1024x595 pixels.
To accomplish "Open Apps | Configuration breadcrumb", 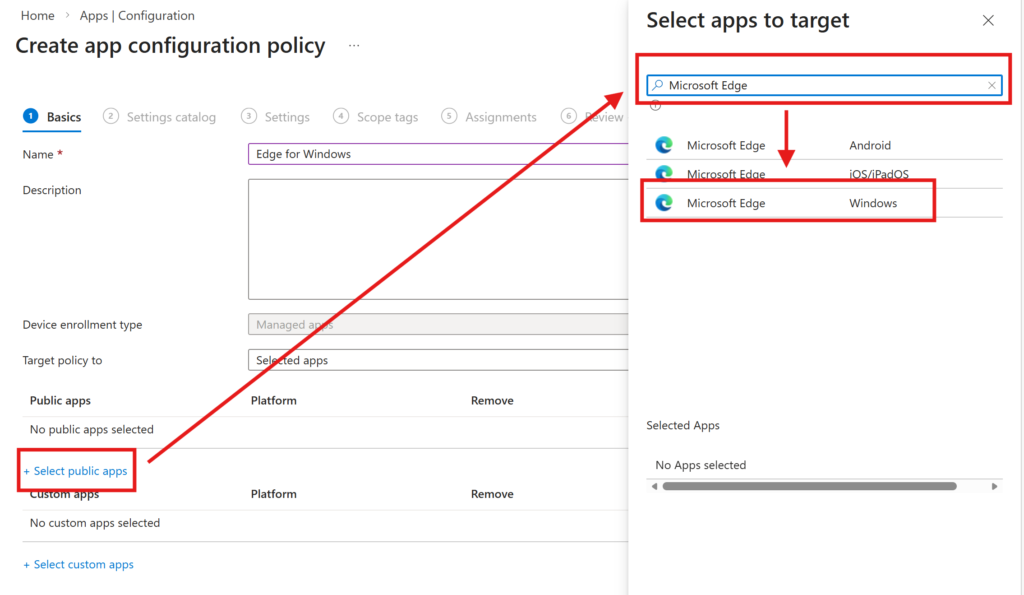I will (137, 16).
